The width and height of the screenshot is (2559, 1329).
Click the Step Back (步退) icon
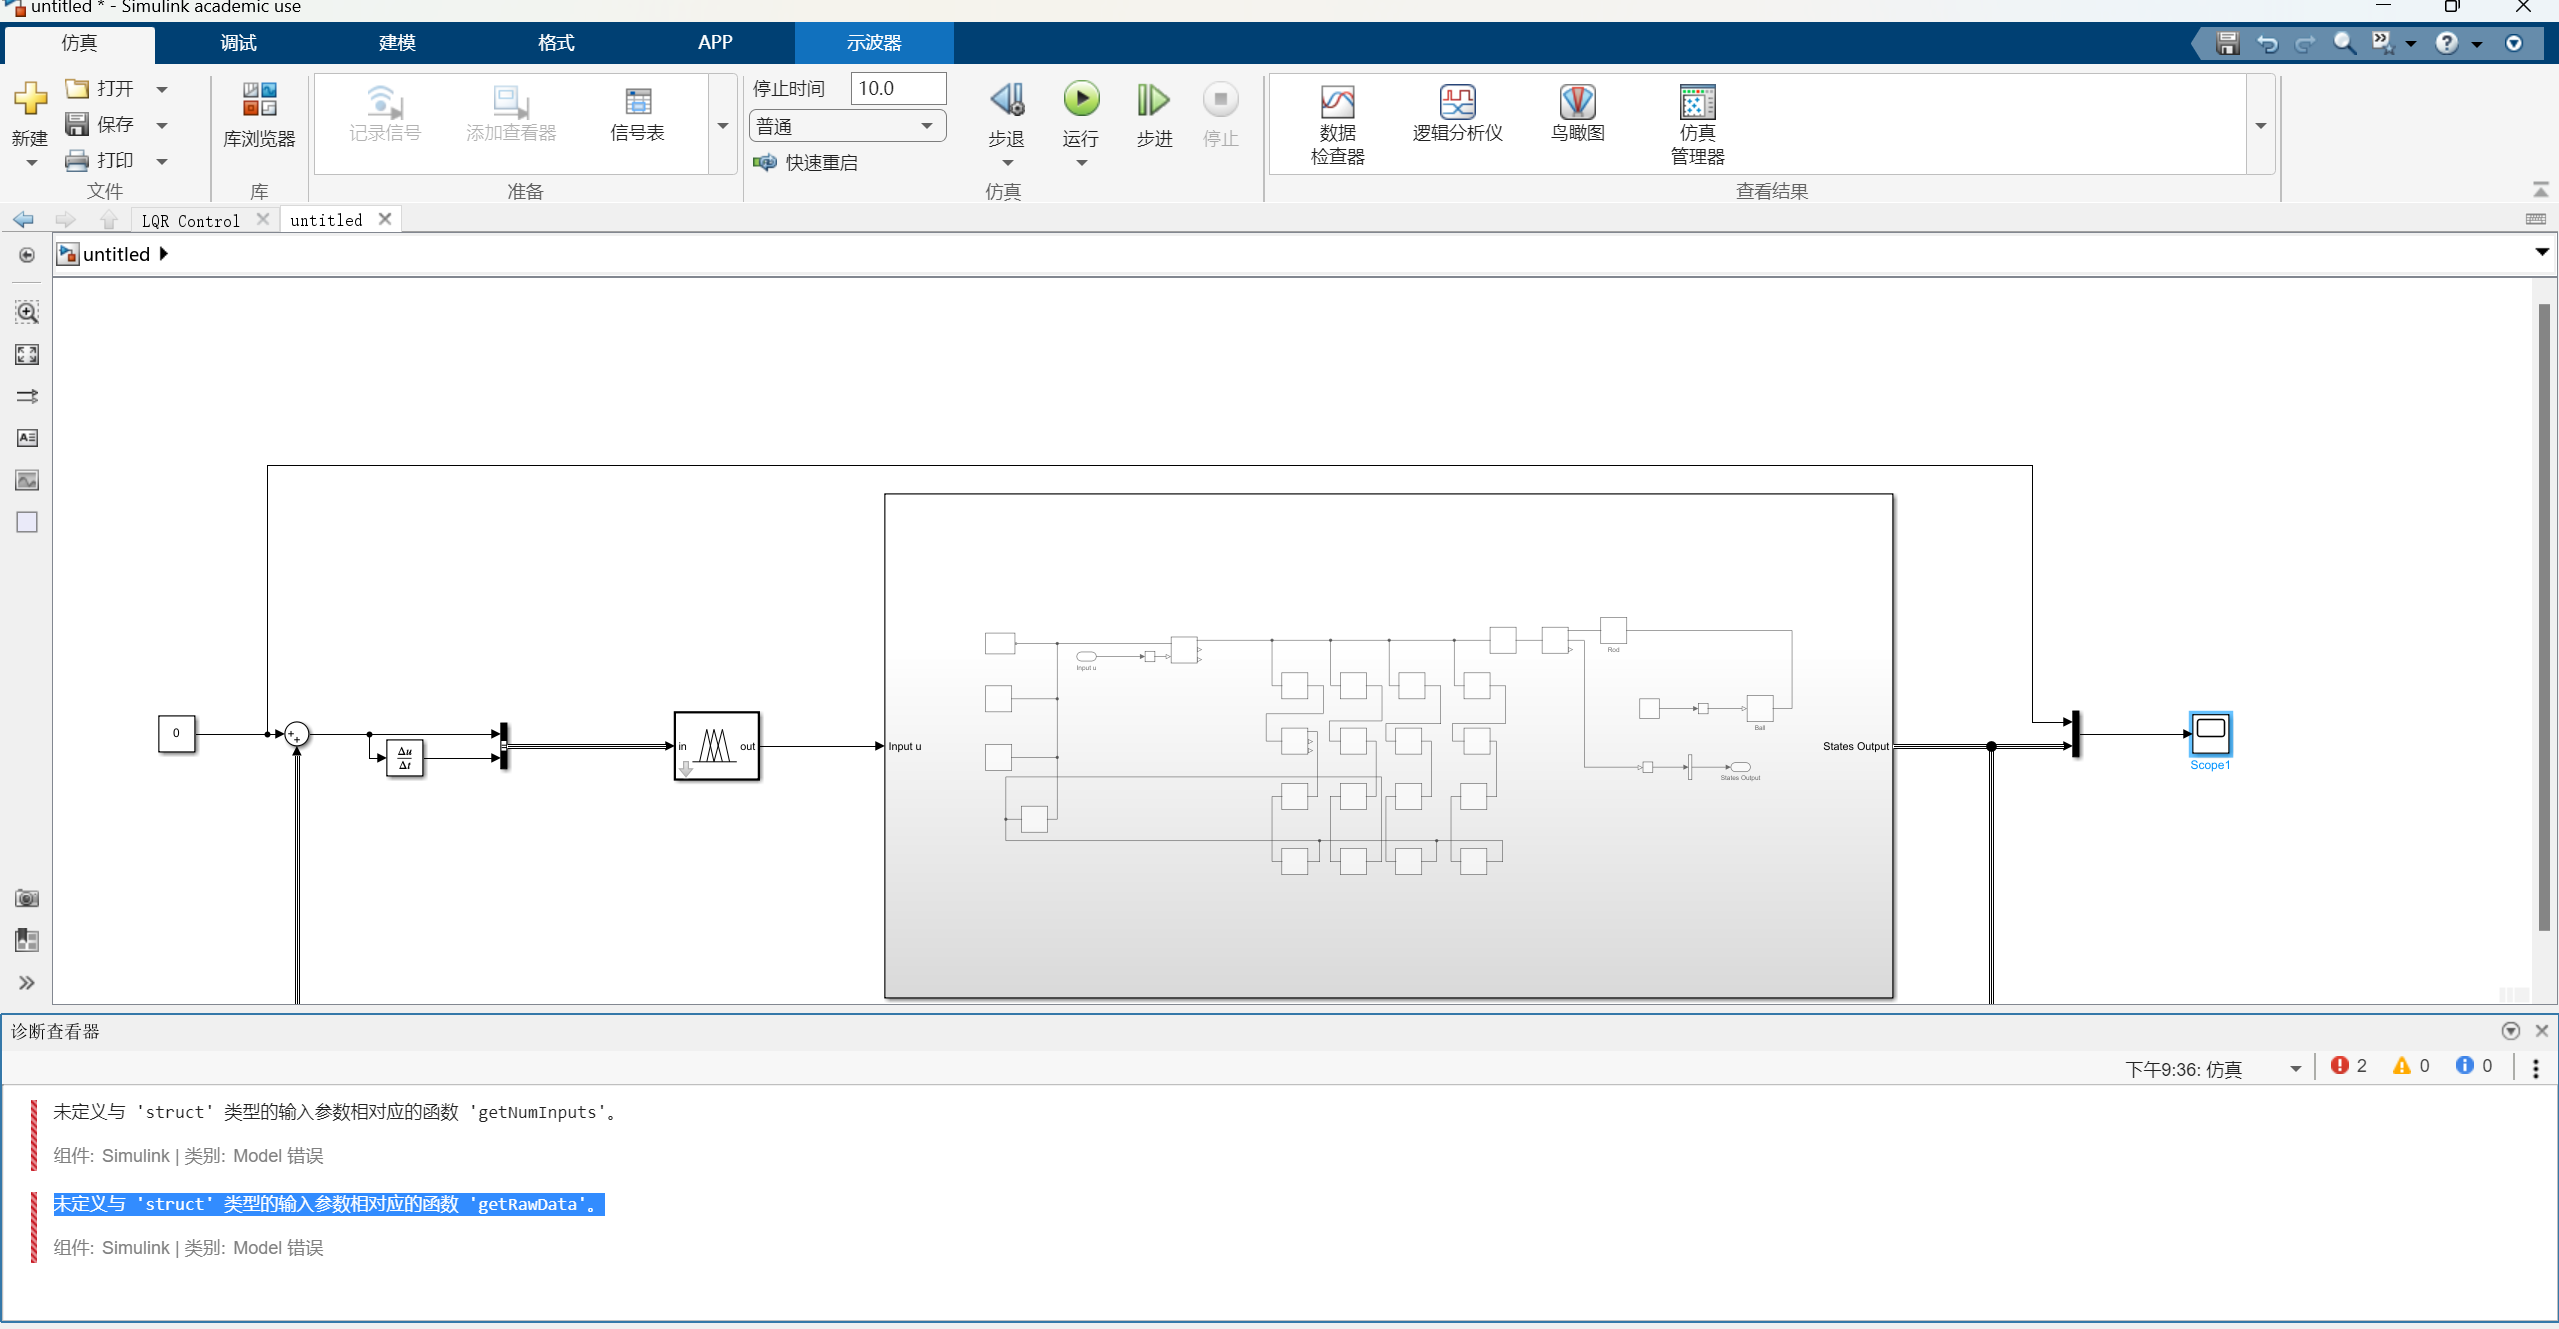tap(1007, 100)
